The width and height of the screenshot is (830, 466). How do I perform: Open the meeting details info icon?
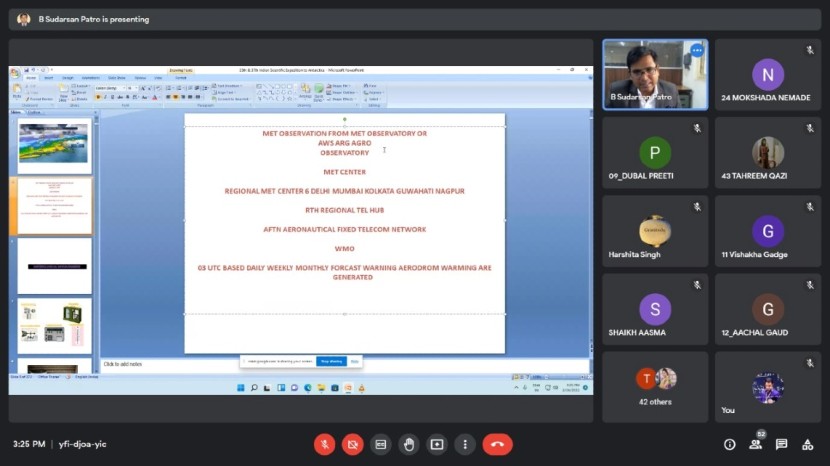pos(729,444)
